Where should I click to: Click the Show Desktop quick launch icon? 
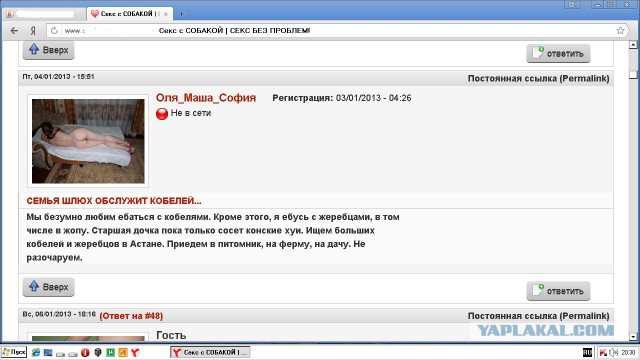click(x=48, y=353)
